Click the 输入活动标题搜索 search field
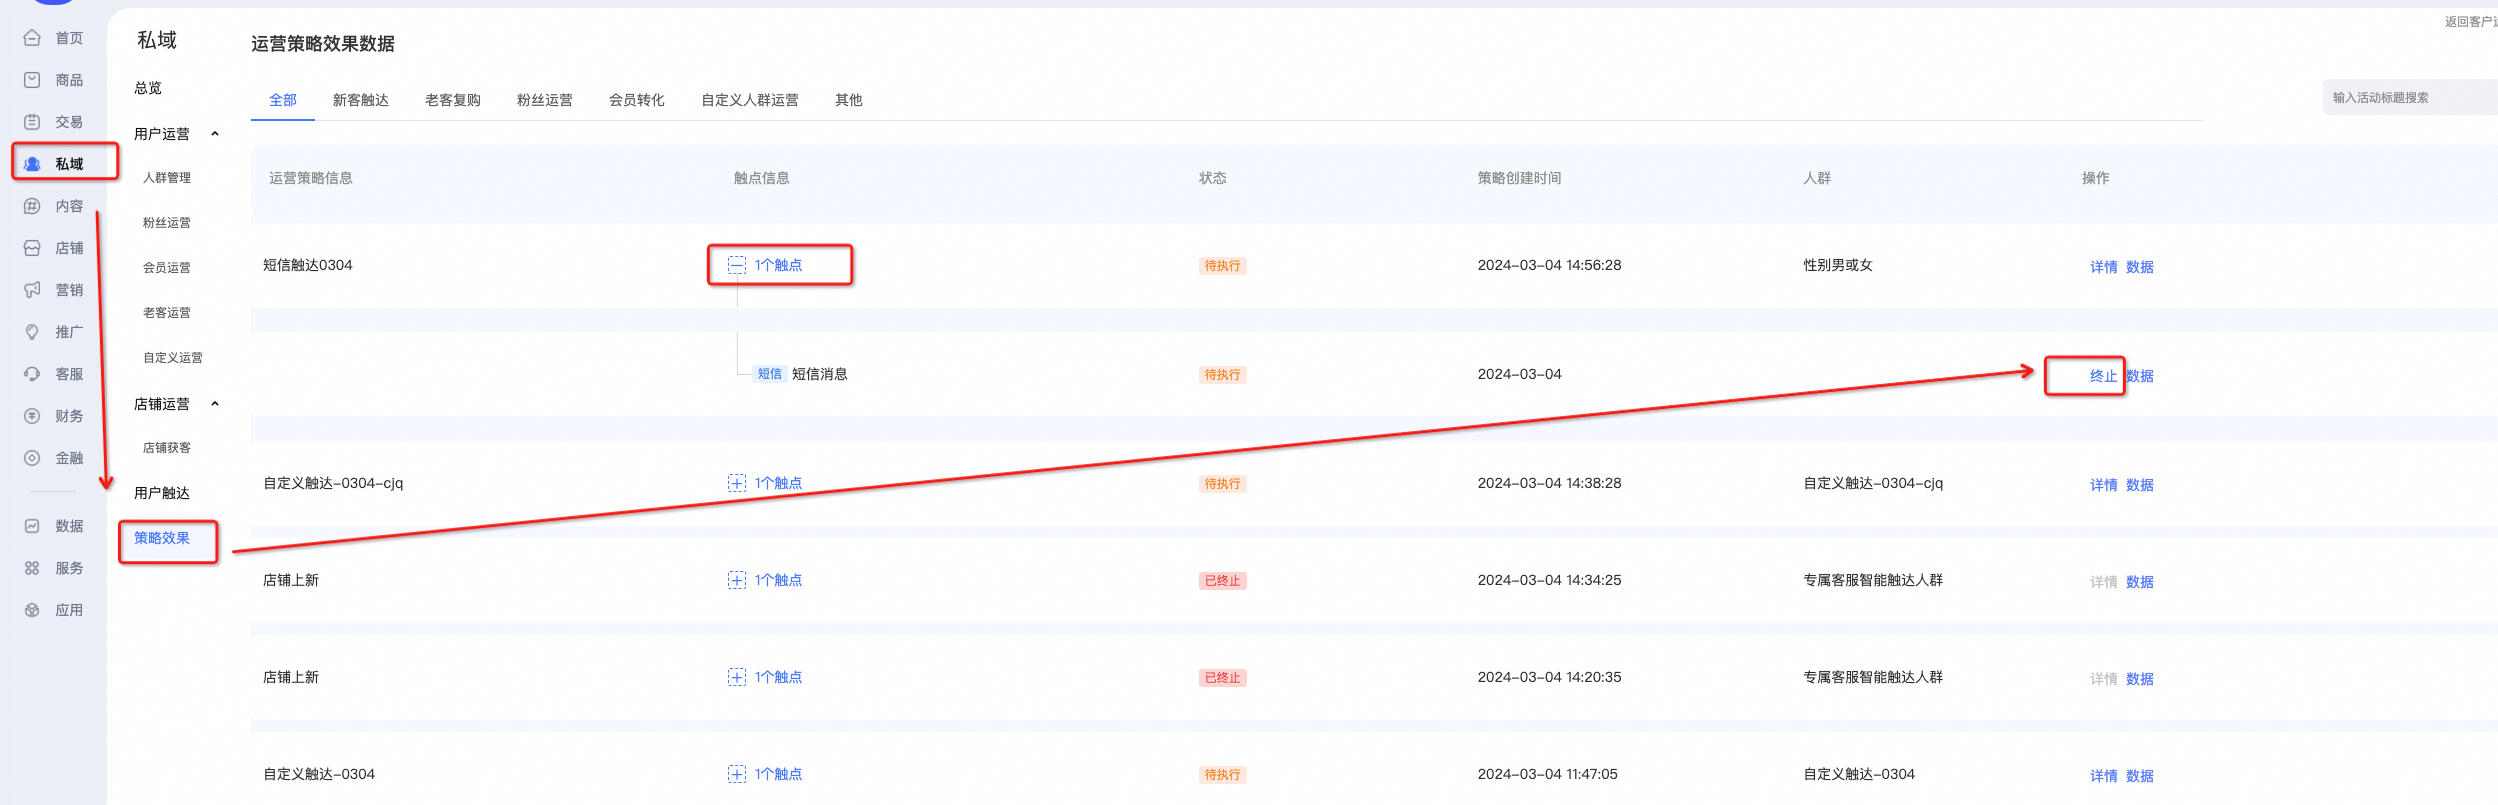This screenshot has width=2498, height=805. [x=2410, y=98]
